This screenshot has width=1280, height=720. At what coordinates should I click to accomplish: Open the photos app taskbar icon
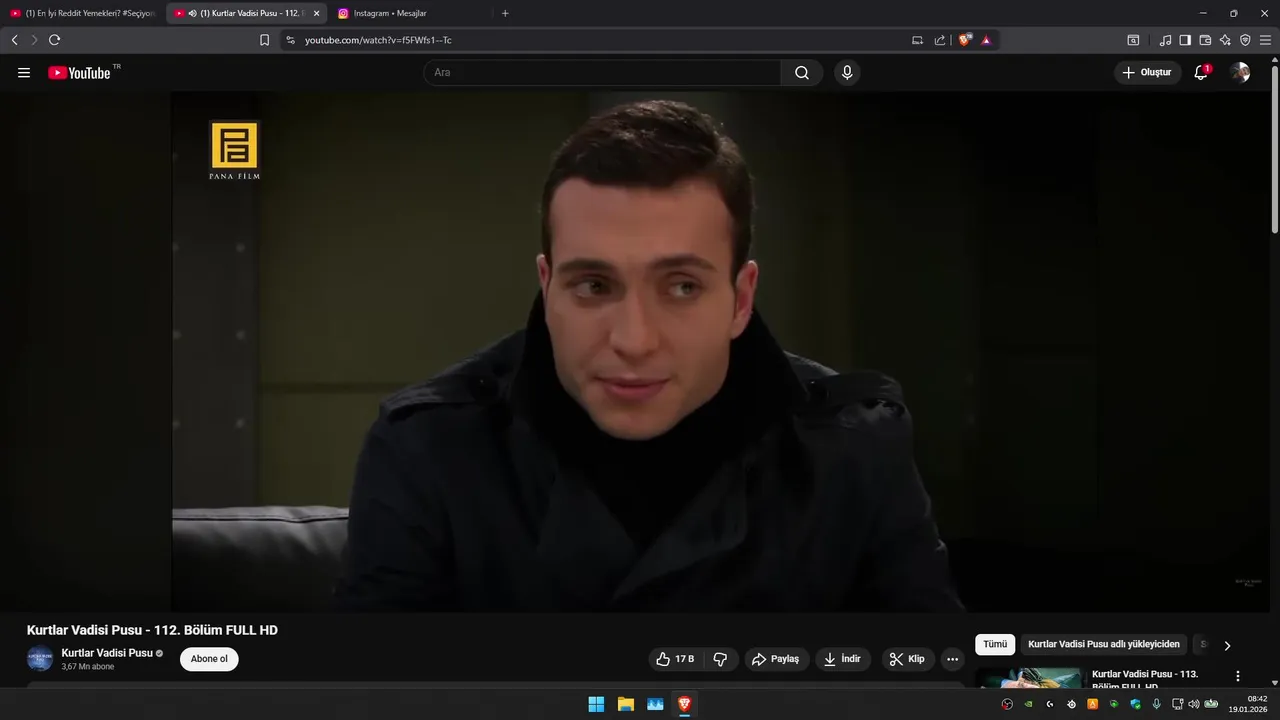(x=655, y=704)
